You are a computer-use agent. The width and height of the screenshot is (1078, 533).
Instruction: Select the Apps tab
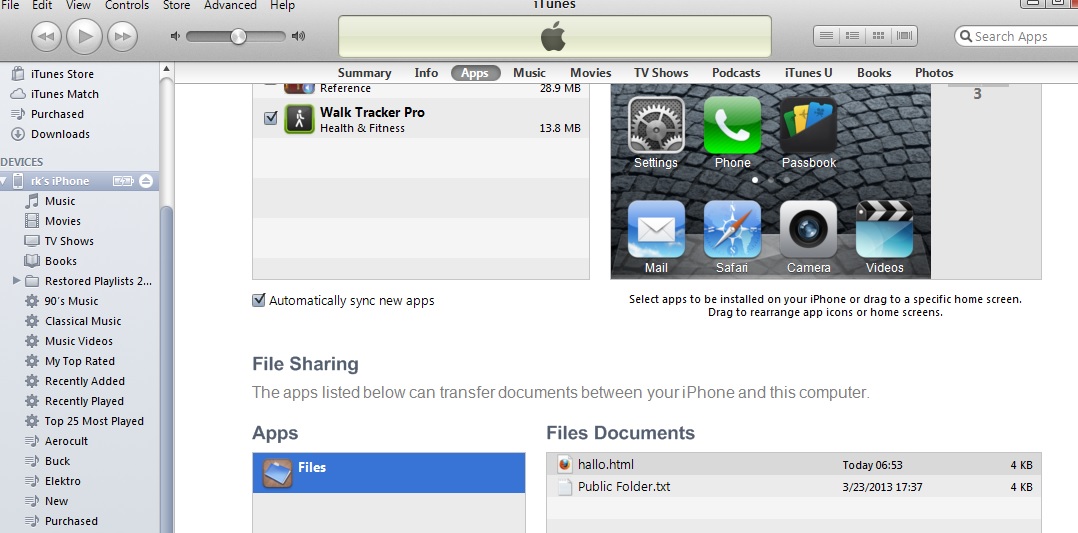475,73
